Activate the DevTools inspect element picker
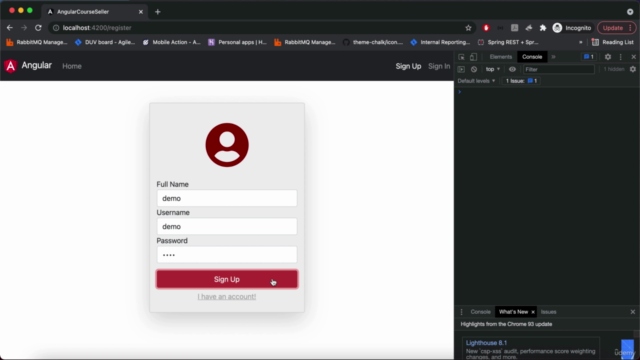 click(461, 57)
